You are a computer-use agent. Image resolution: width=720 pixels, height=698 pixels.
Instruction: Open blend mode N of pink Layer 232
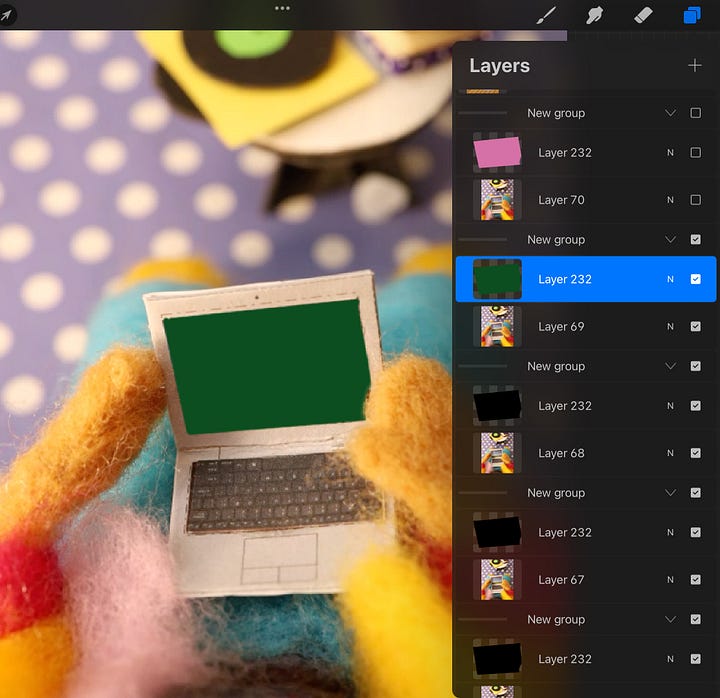pyautogui.click(x=670, y=153)
